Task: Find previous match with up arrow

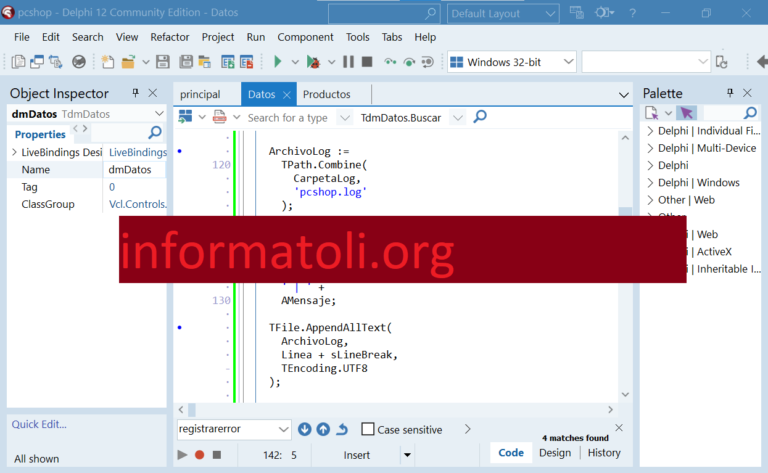Action: (323, 429)
